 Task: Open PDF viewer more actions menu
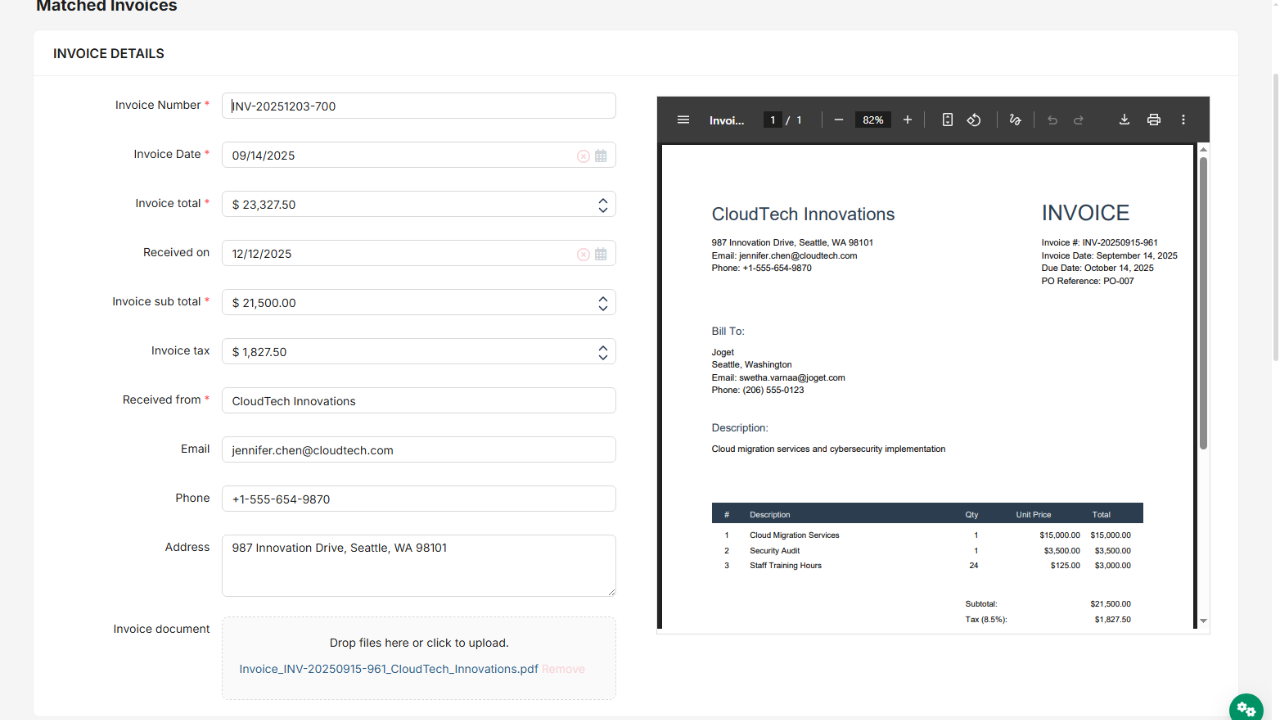coord(1183,120)
